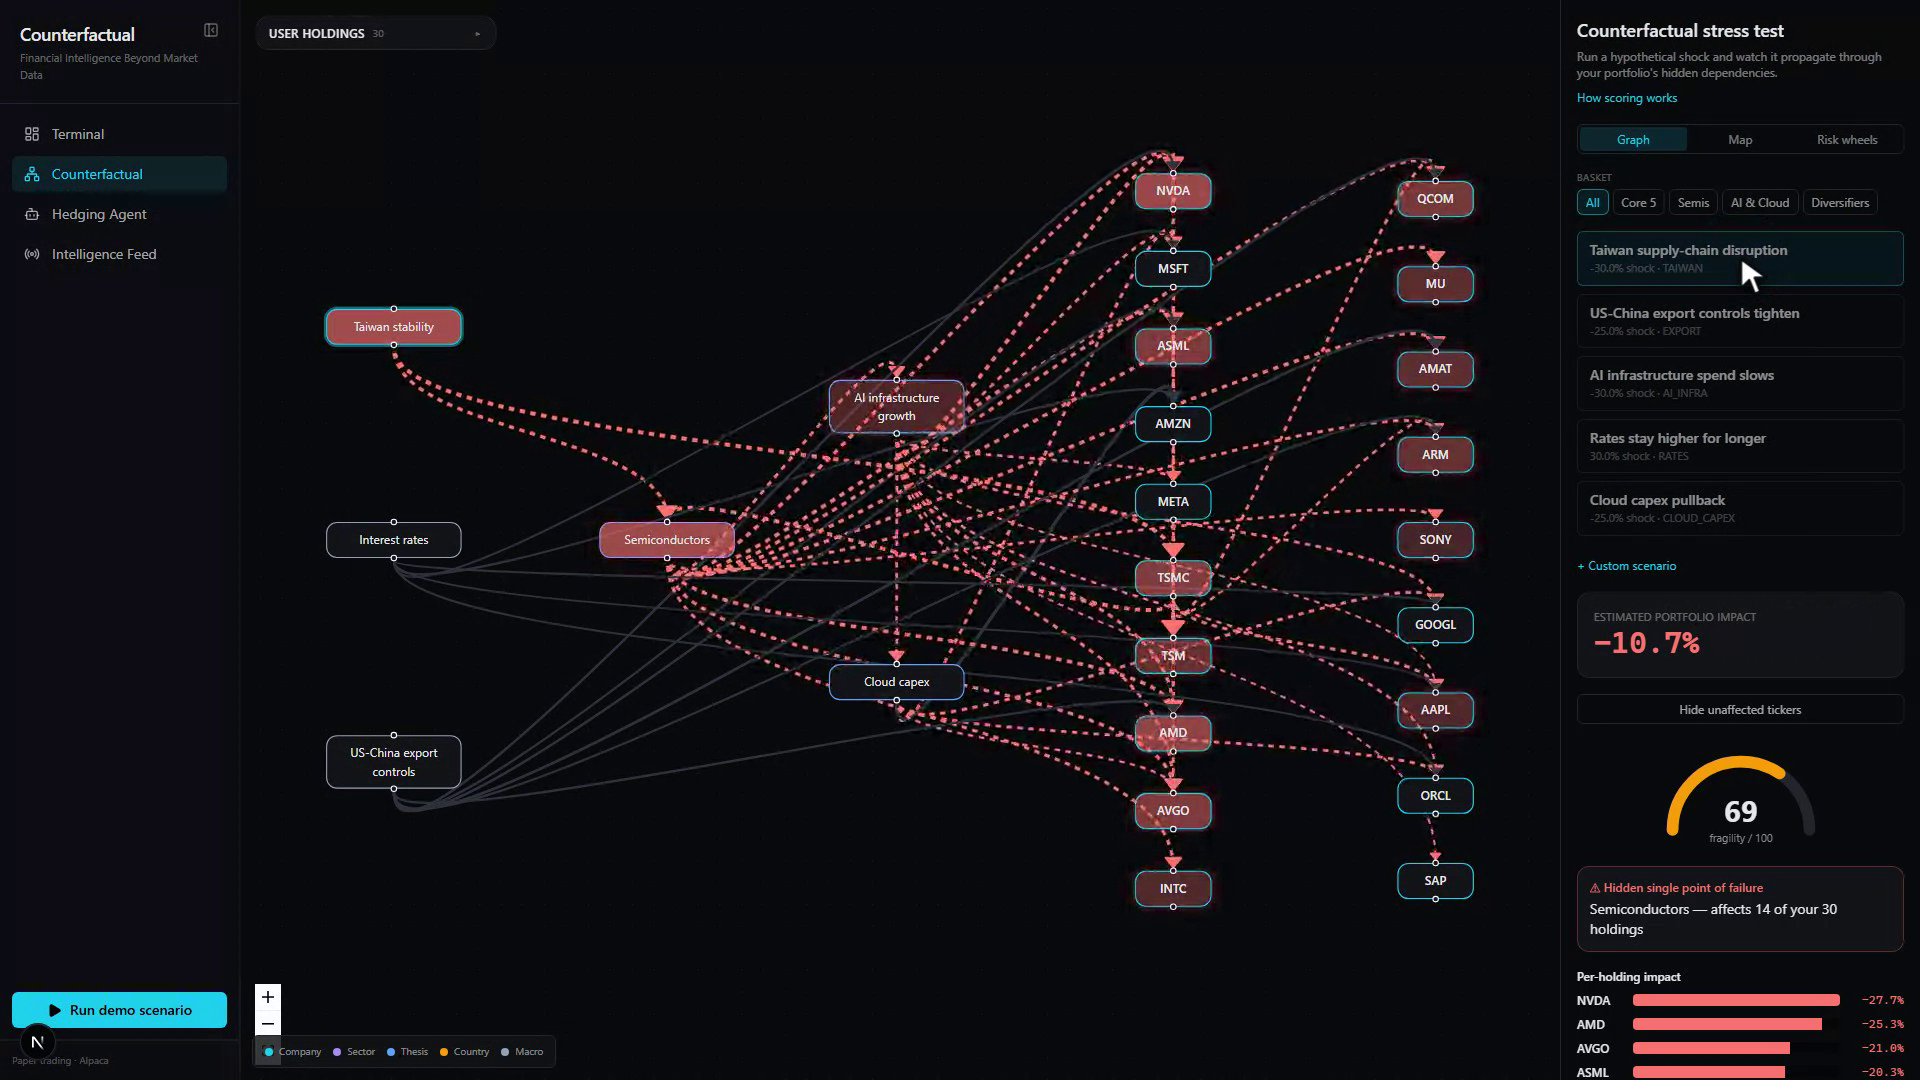Toggle the Company legend filter
This screenshot has height=1080, width=1920.
click(x=292, y=1052)
